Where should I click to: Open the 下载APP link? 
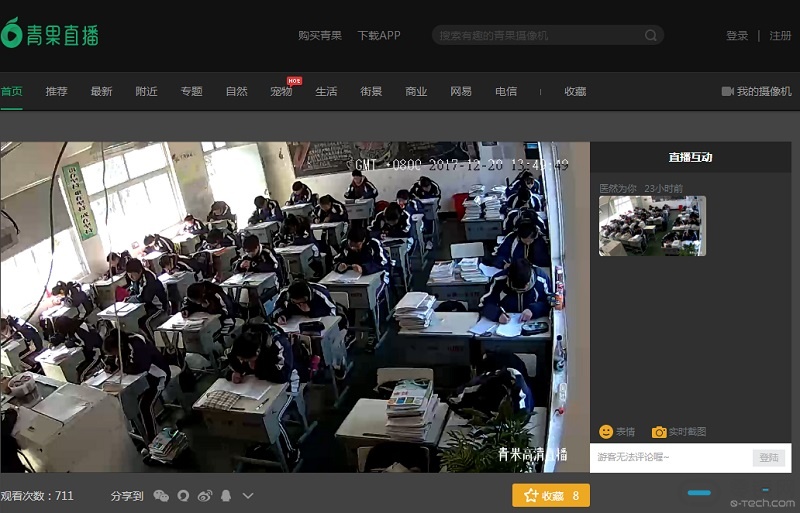379,35
